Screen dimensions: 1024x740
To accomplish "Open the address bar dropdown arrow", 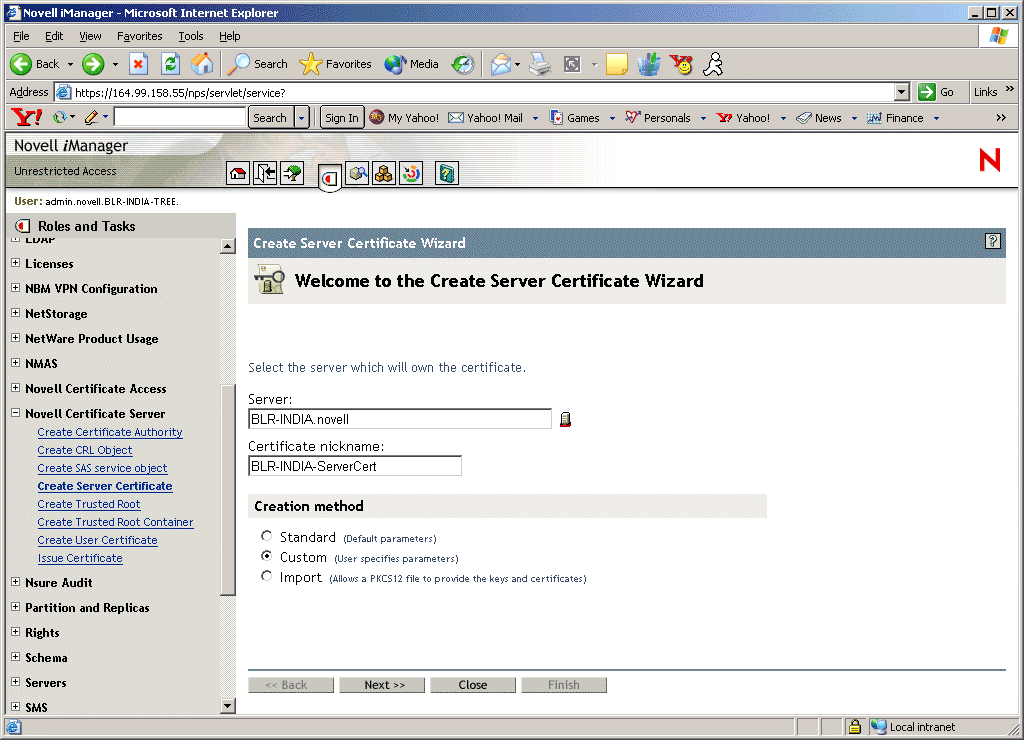I will click(901, 92).
